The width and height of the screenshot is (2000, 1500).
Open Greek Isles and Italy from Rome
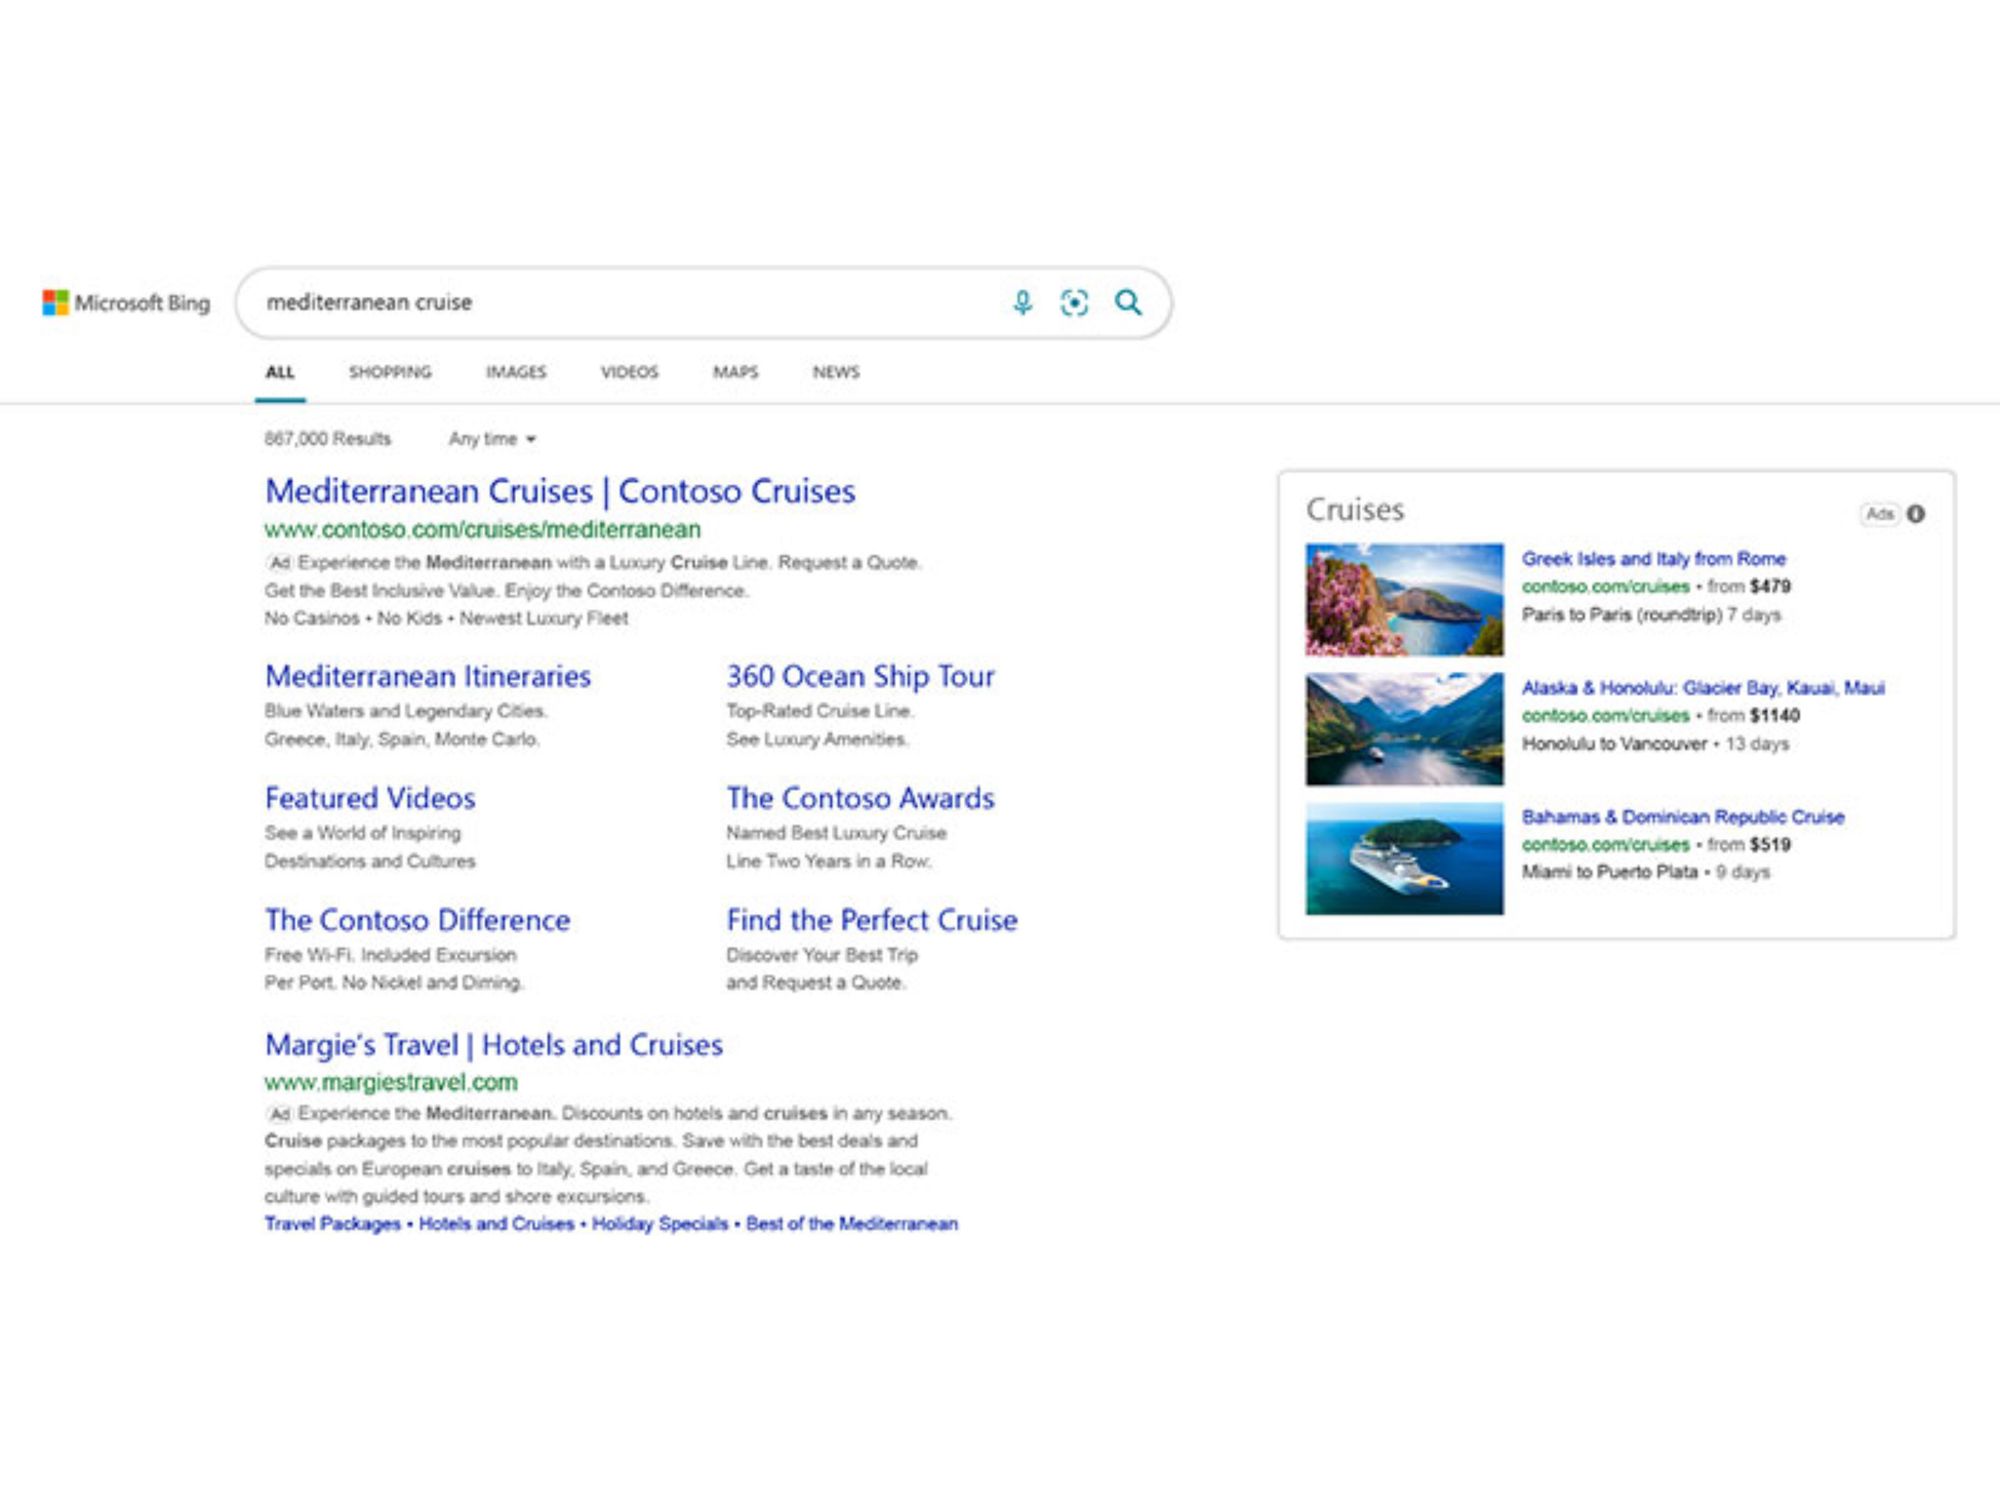tap(1654, 559)
